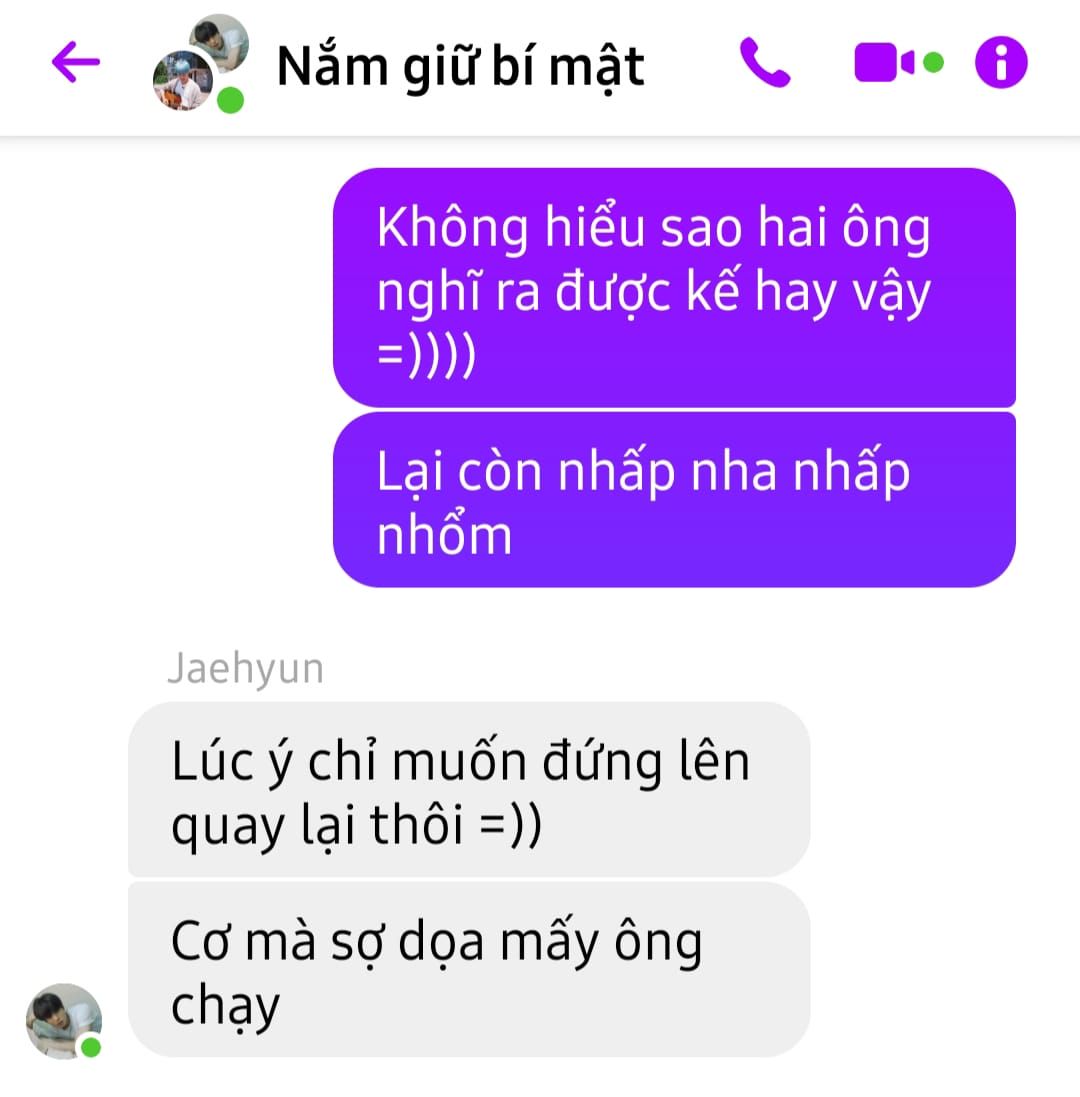Tap the chat title 'Nắm giữ bí mật'

(x=460, y=66)
